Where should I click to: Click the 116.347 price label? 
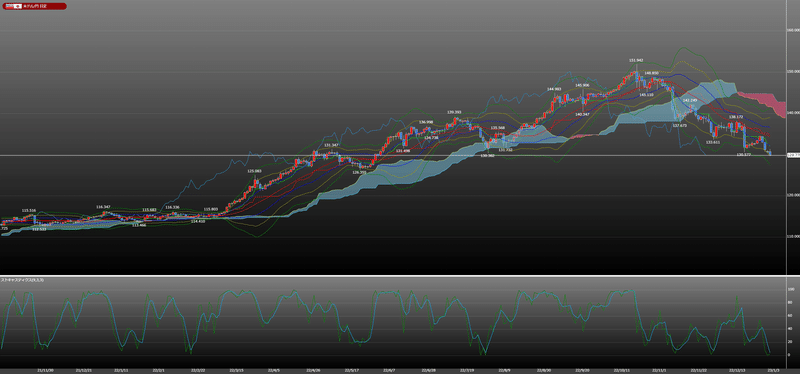point(103,207)
